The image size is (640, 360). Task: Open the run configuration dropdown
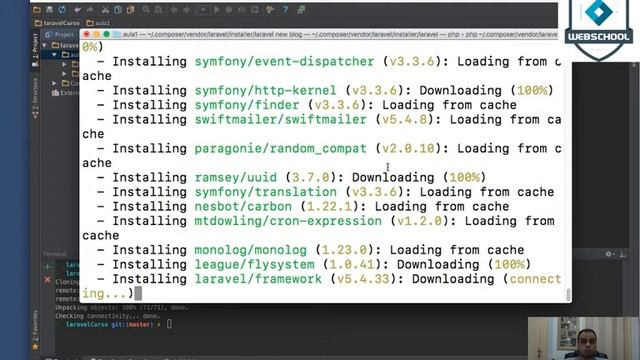203,9
